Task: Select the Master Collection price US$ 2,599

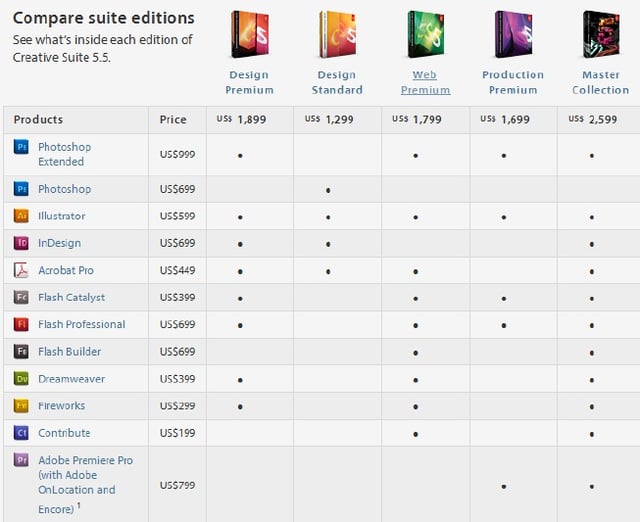Action: click(593, 119)
